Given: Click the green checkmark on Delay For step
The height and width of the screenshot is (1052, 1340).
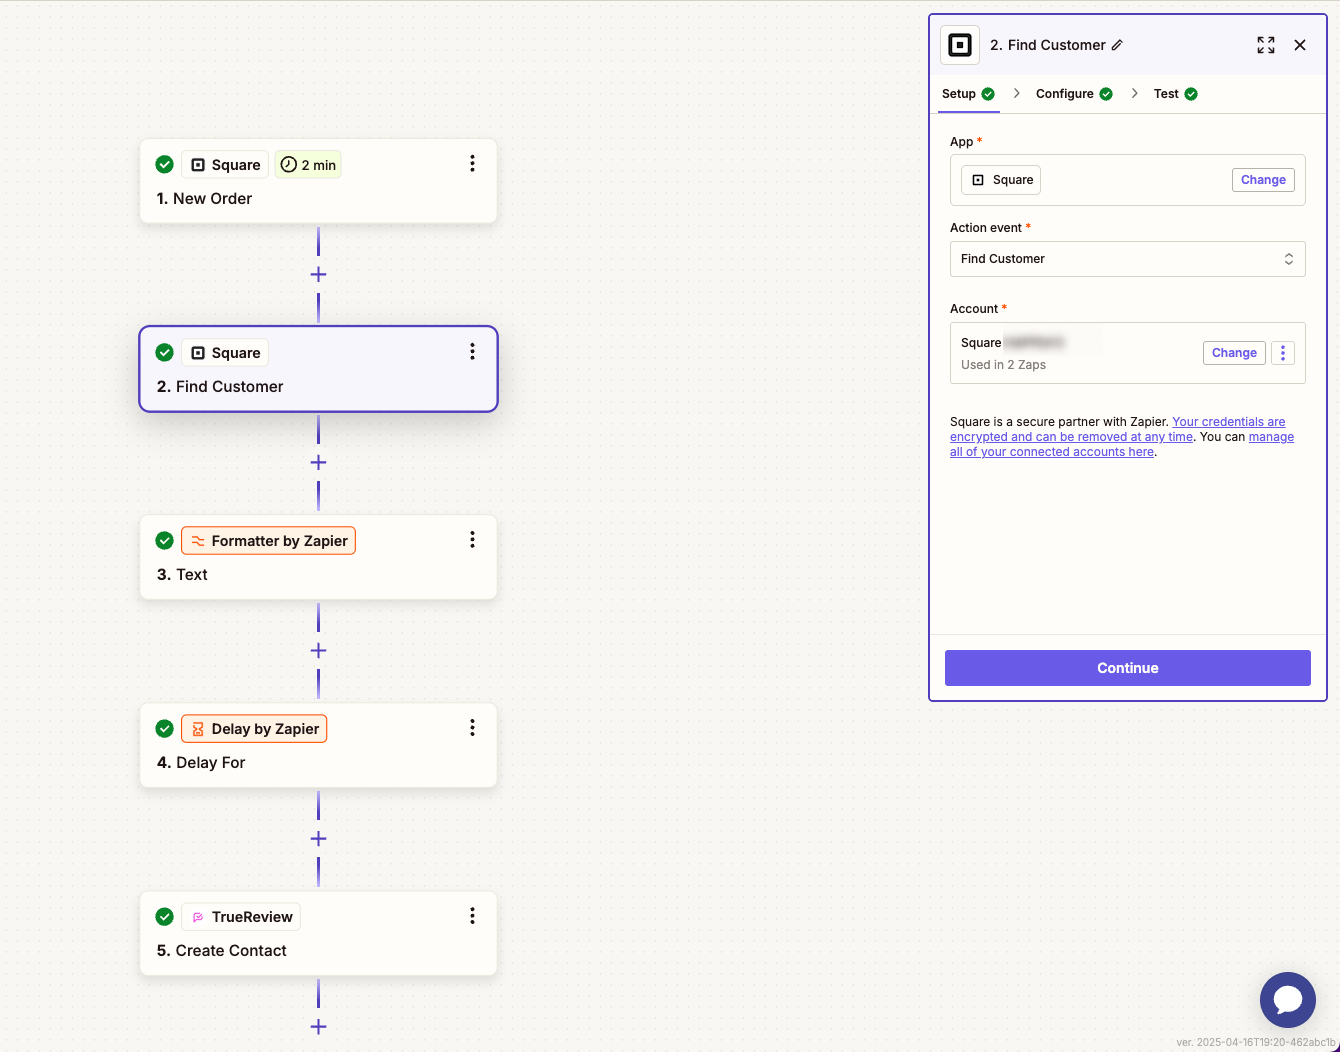Looking at the screenshot, I should tap(165, 728).
